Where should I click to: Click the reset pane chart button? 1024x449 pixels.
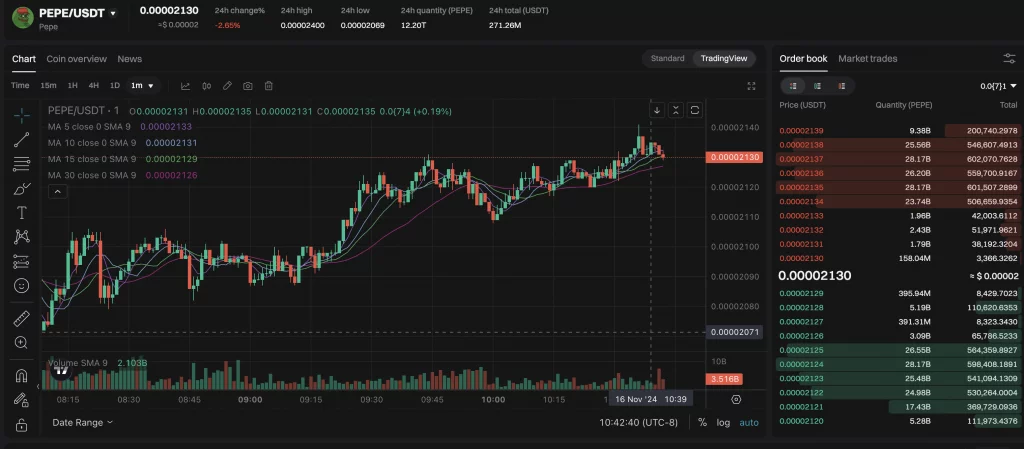point(695,110)
